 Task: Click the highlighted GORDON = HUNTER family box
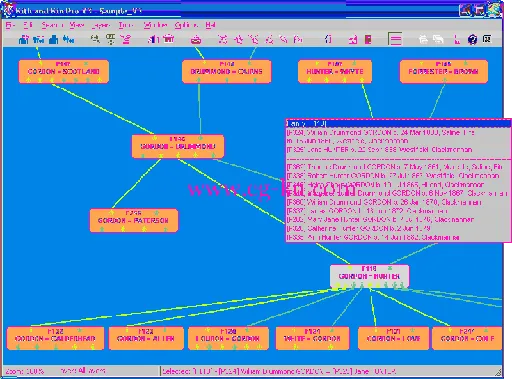(369, 276)
